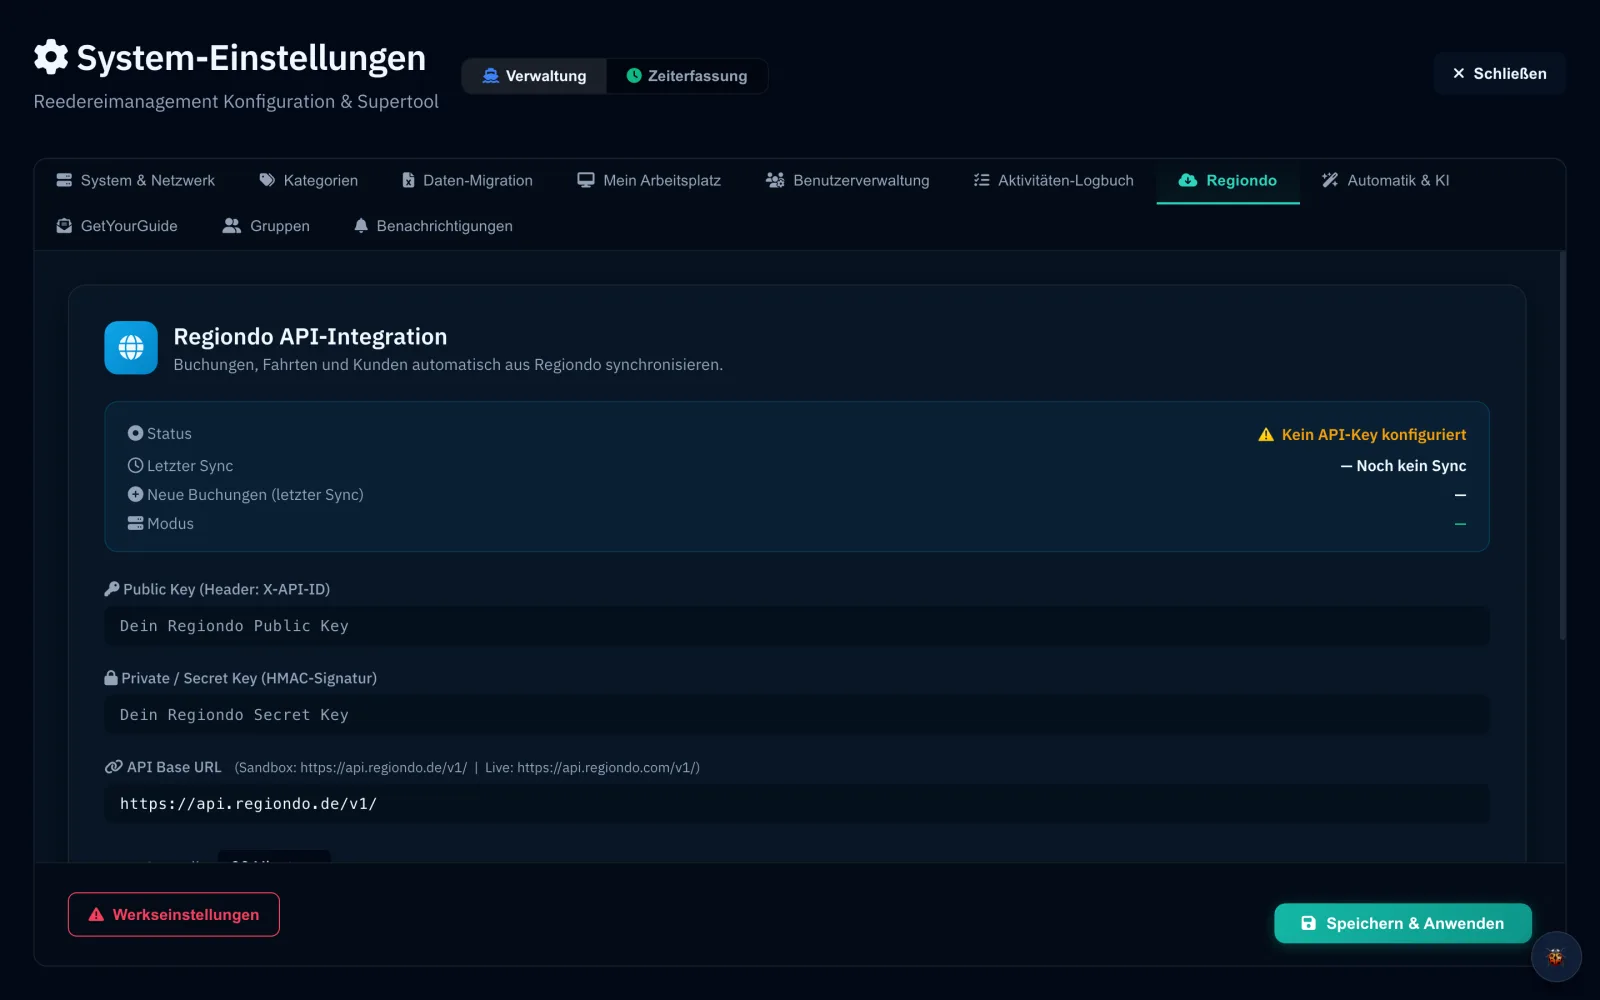1600x1000 pixels.
Task: Click the bug icon in bottom corner
Action: point(1556,957)
